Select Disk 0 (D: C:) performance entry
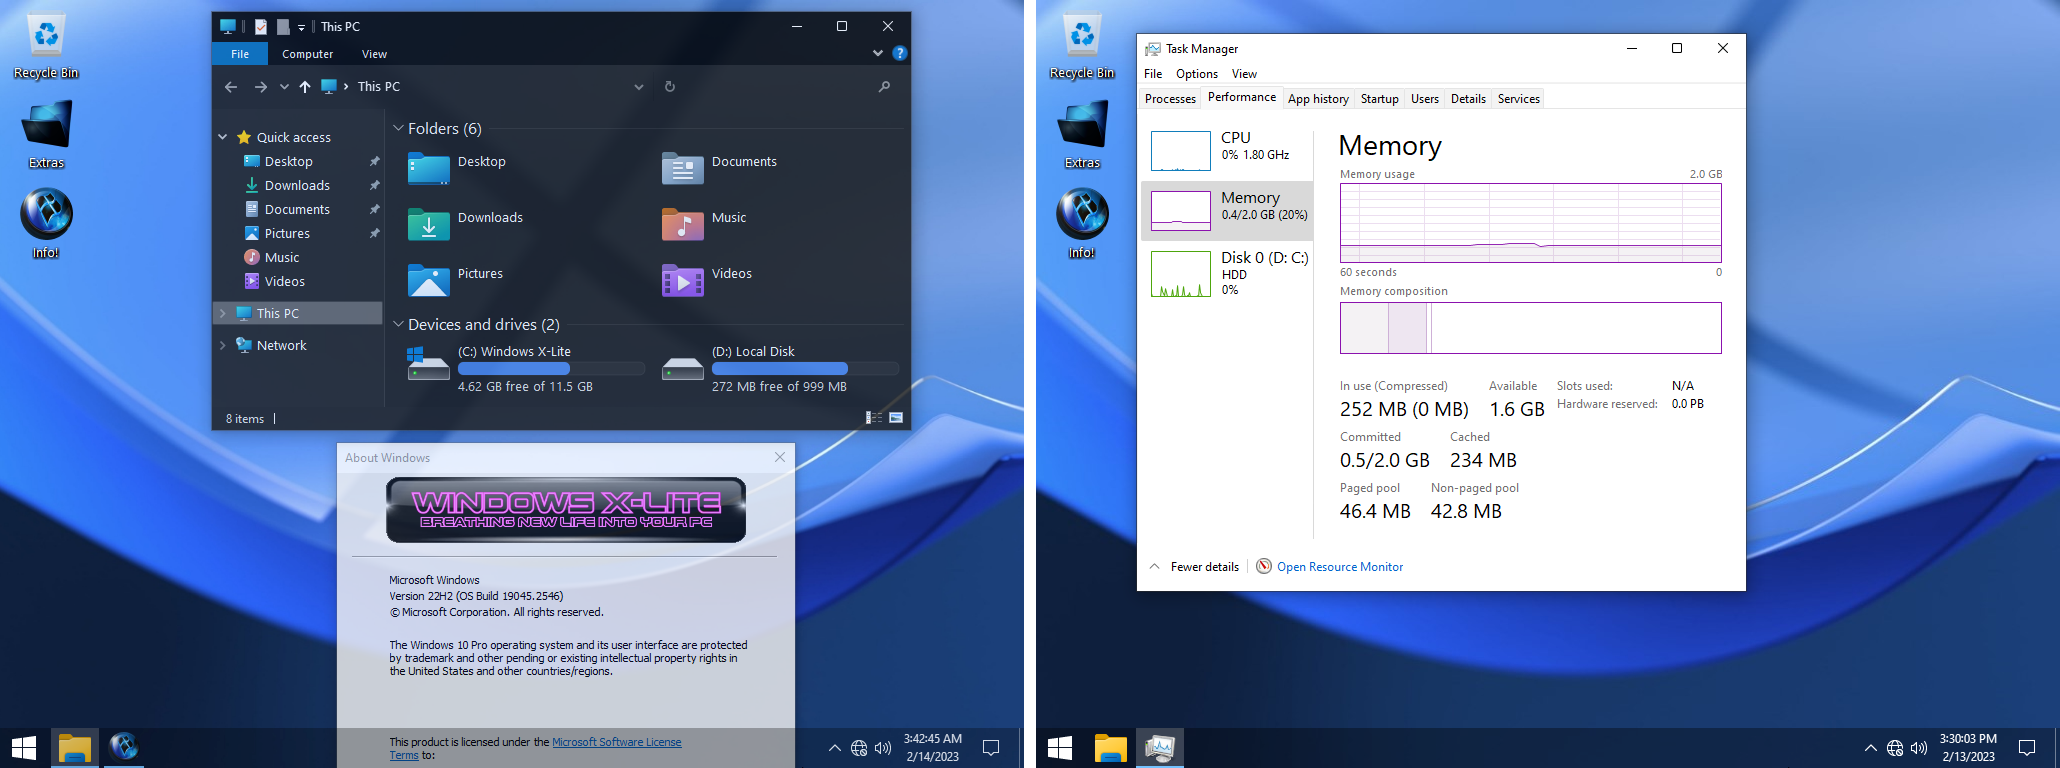 point(1227,274)
